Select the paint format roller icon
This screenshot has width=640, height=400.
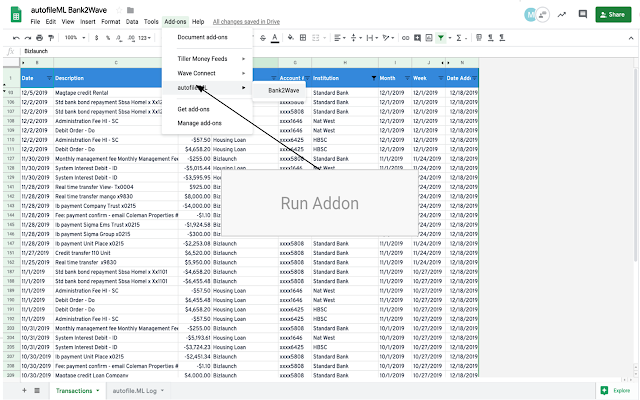pyautogui.click(x=51, y=38)
